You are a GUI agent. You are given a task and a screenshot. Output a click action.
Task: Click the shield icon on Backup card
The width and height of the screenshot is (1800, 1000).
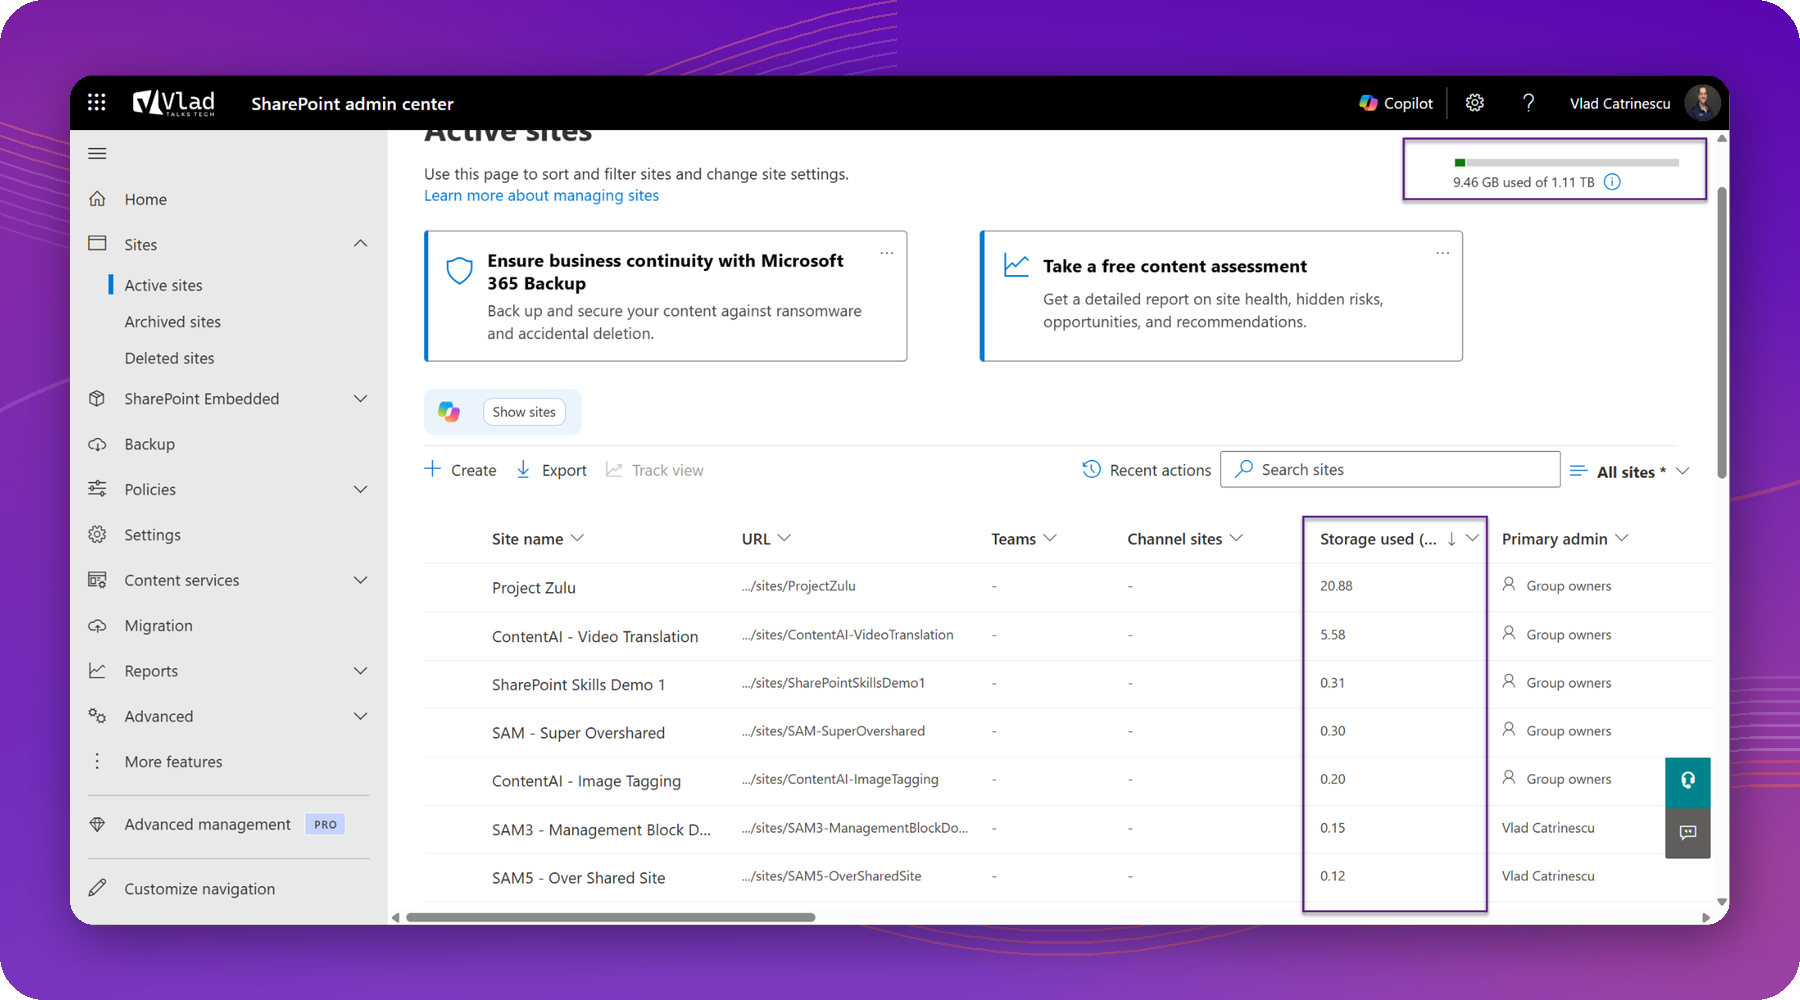459,270
